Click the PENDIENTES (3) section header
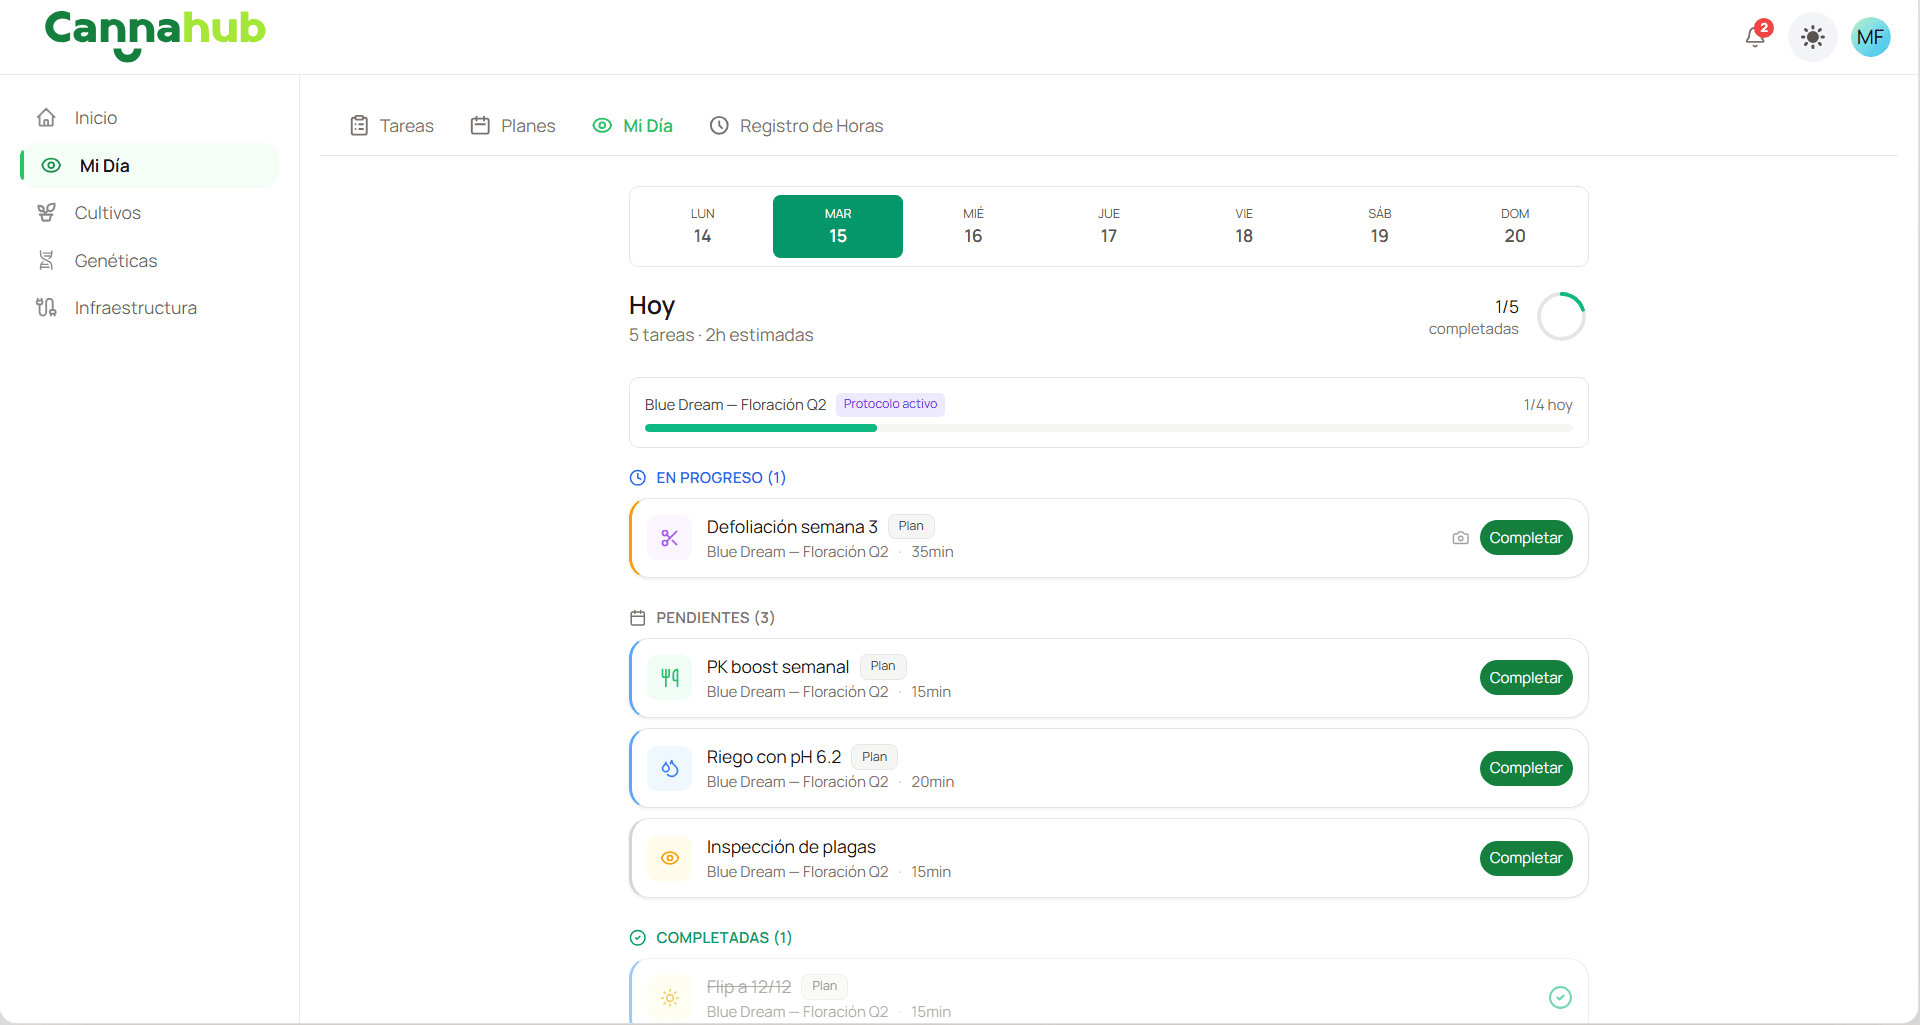 tap(702, 618)
